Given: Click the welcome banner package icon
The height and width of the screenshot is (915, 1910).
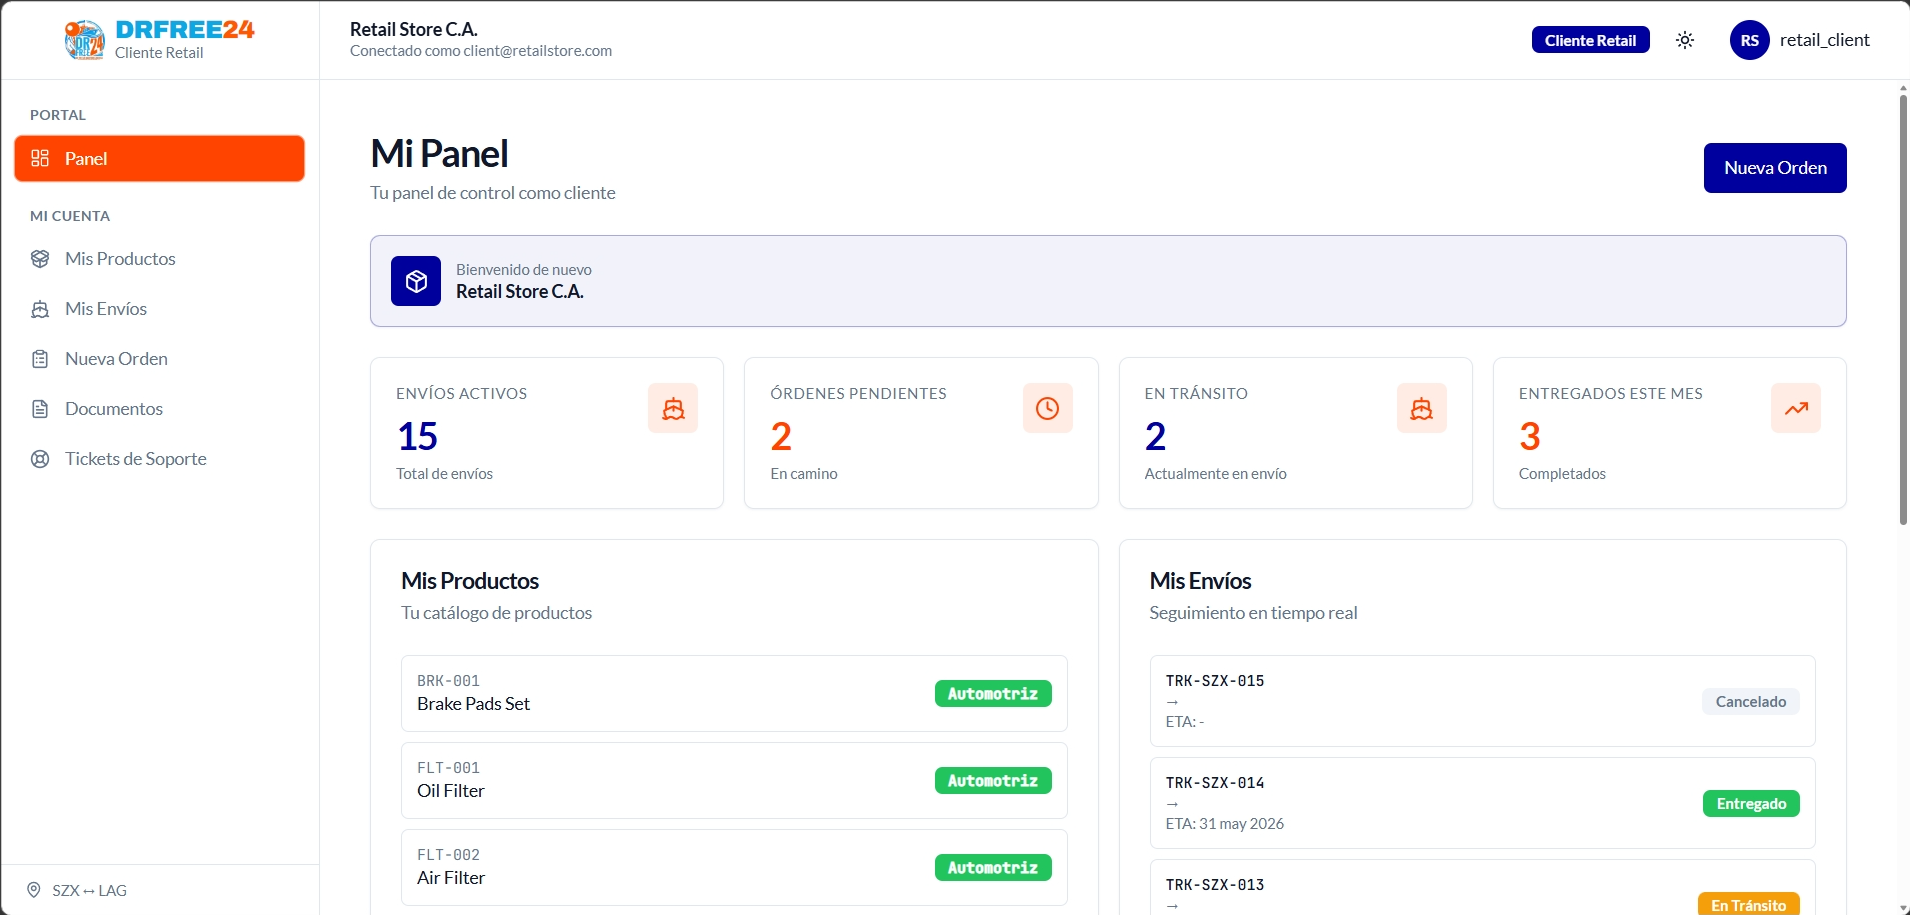Looking at the screenshot, I should [416, 281].
